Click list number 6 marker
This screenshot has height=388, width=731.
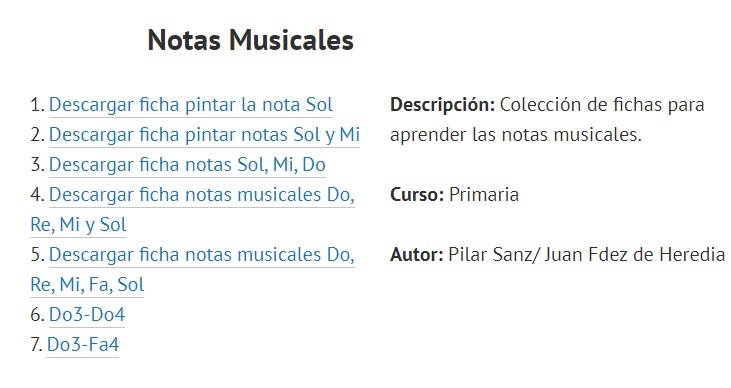(x=37, y=314)
